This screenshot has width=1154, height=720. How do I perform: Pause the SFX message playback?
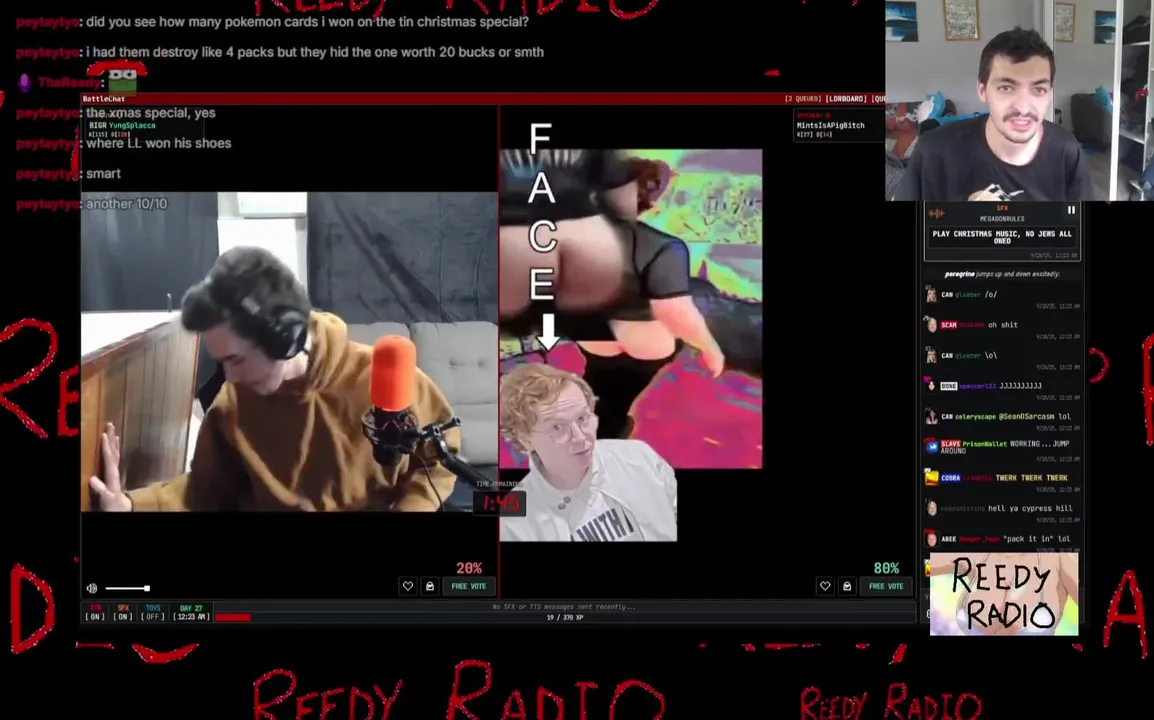(1072, 210)
